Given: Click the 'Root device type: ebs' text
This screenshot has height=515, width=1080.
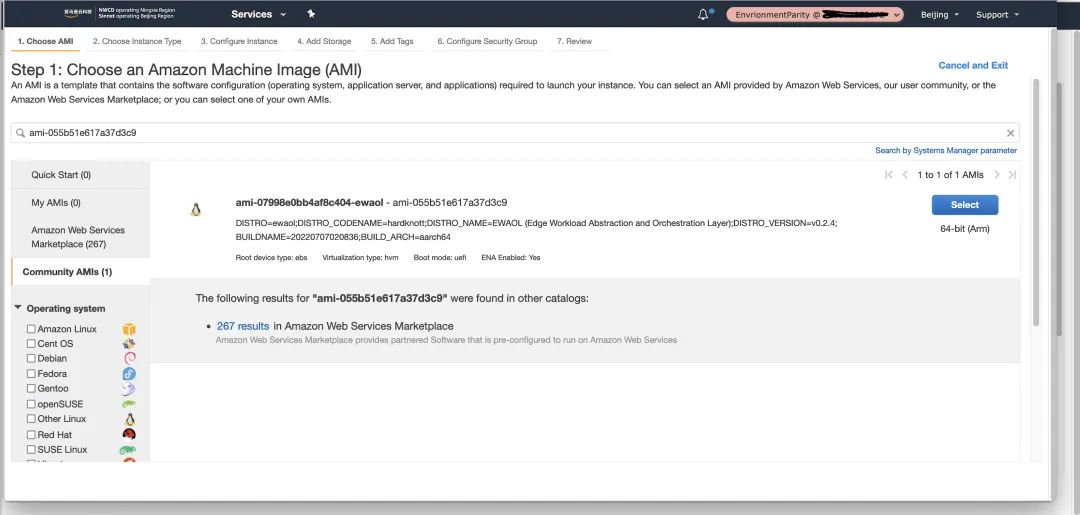Looking at the screenshot, I should [271, 258].
